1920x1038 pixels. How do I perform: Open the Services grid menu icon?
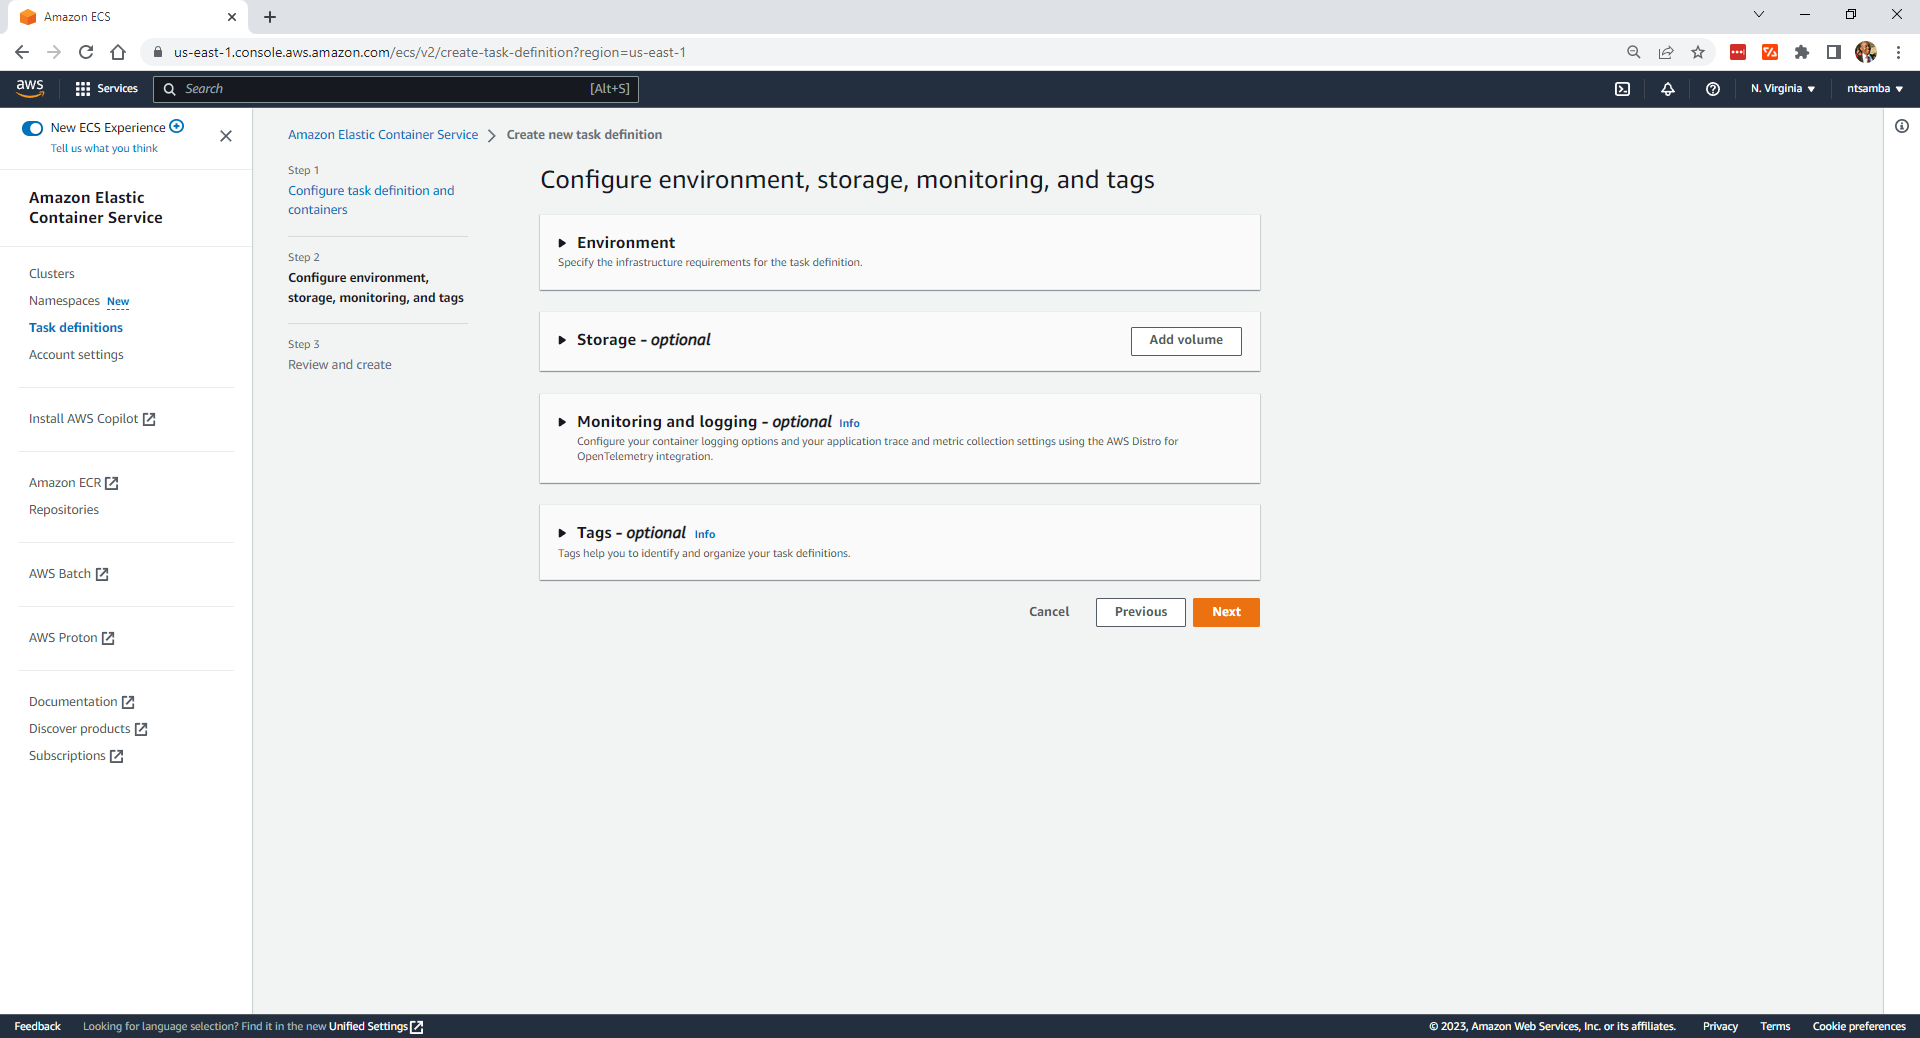pyautogui.click(x=83, y=89)
